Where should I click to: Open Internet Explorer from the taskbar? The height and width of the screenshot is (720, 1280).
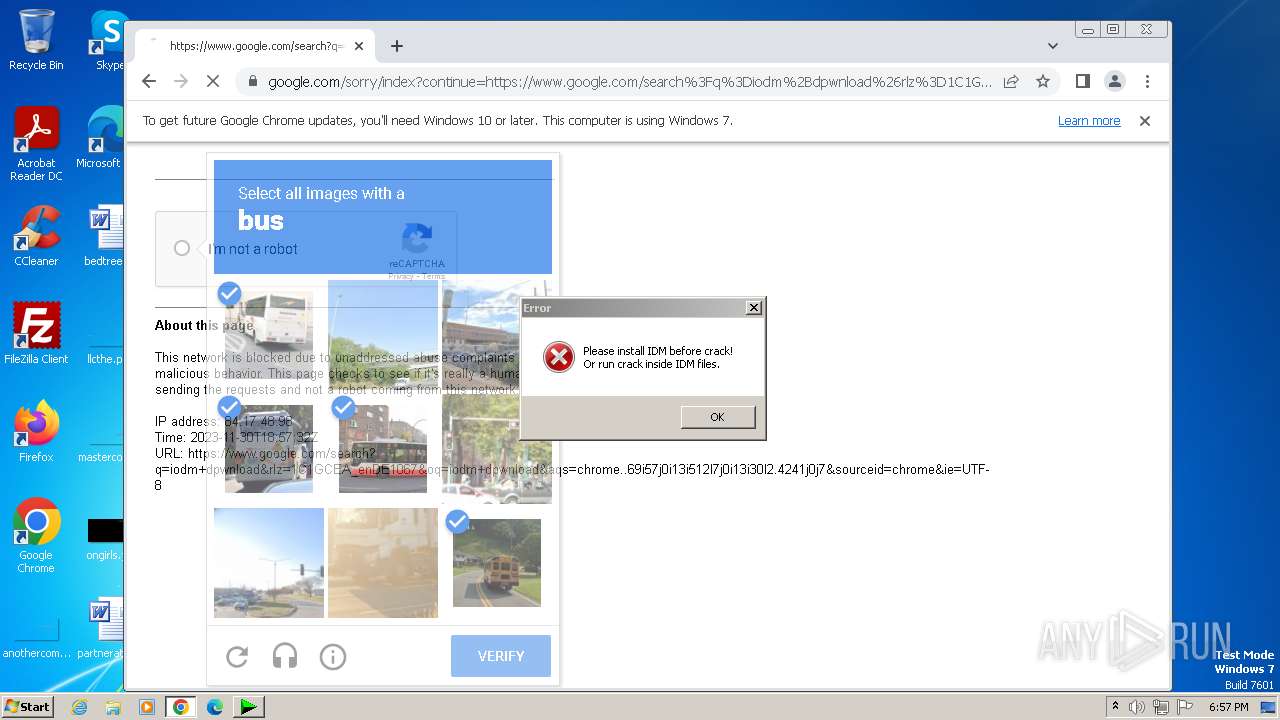(x=80, y=707)
